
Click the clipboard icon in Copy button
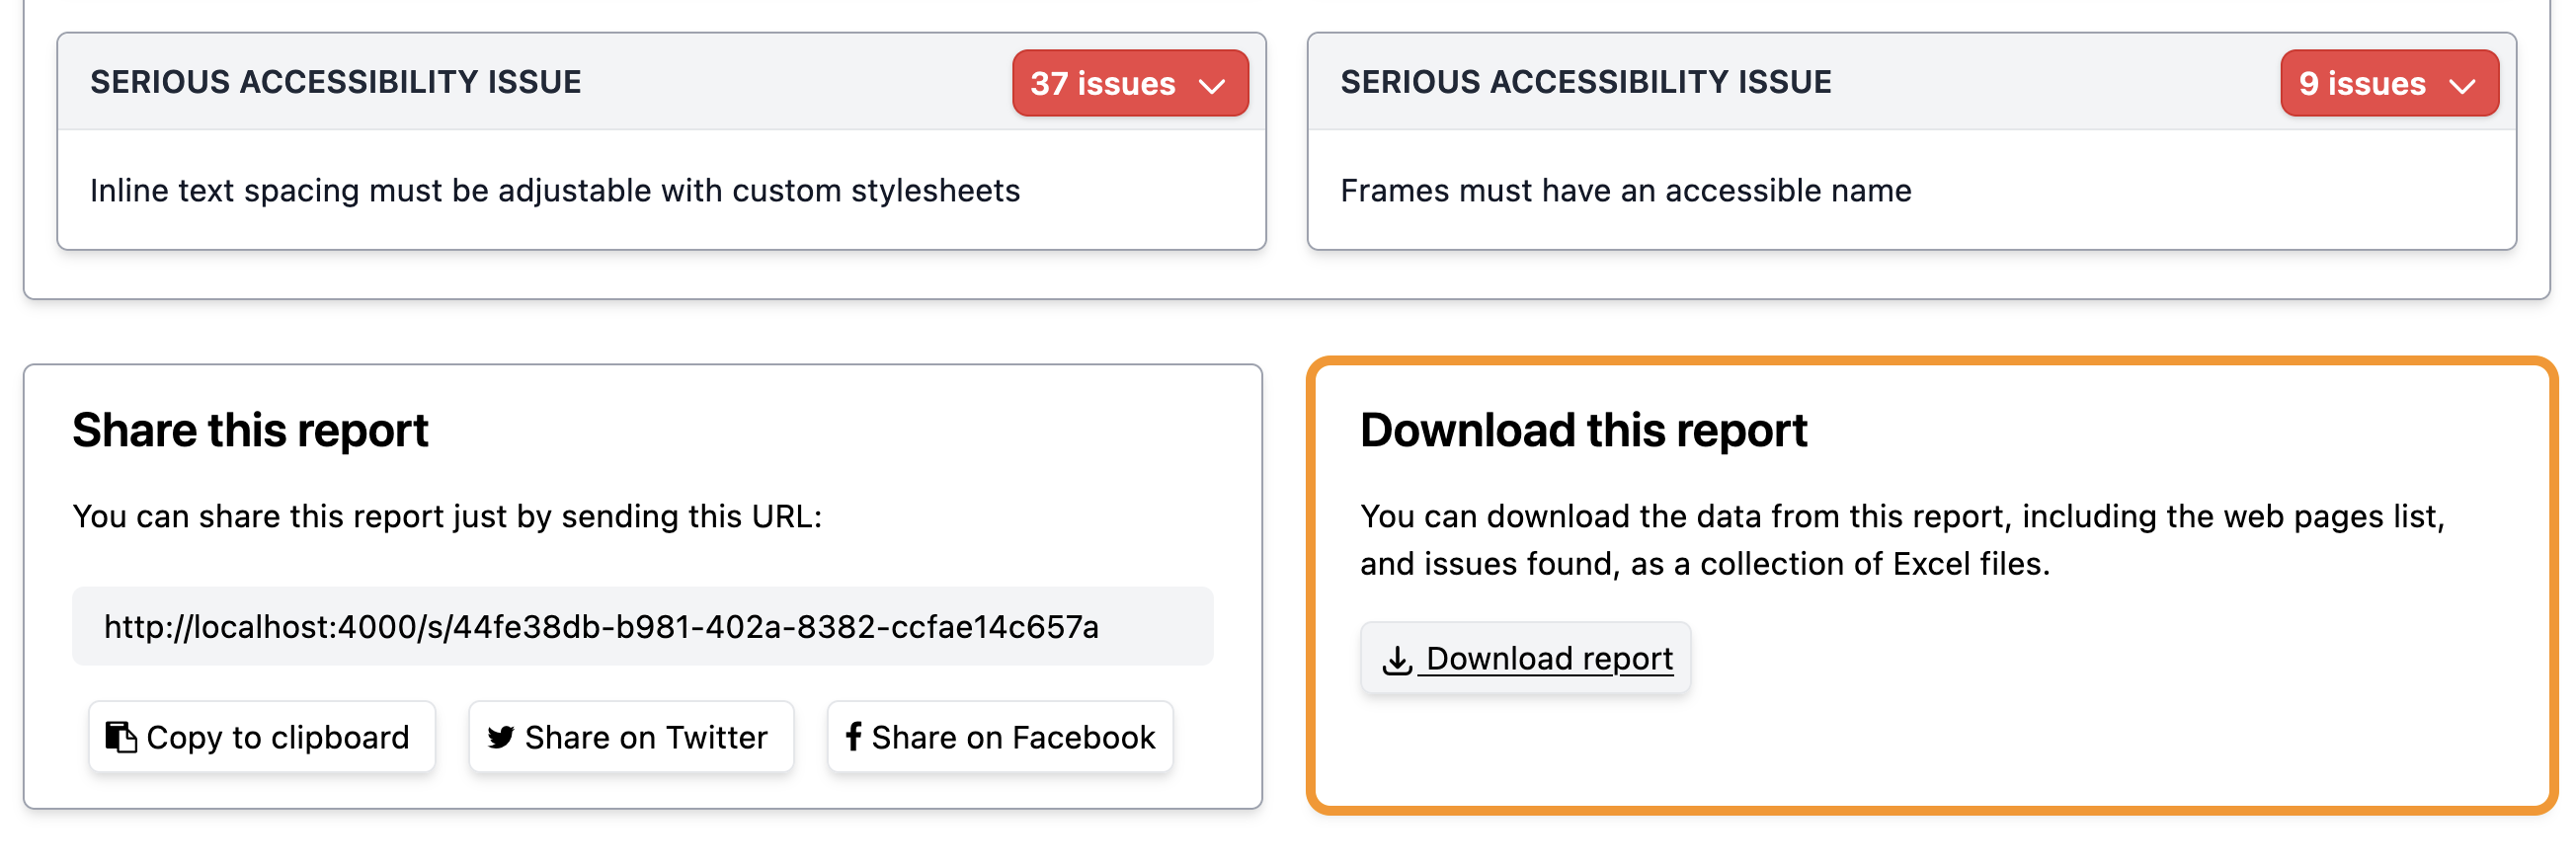[x=121, y=737]
